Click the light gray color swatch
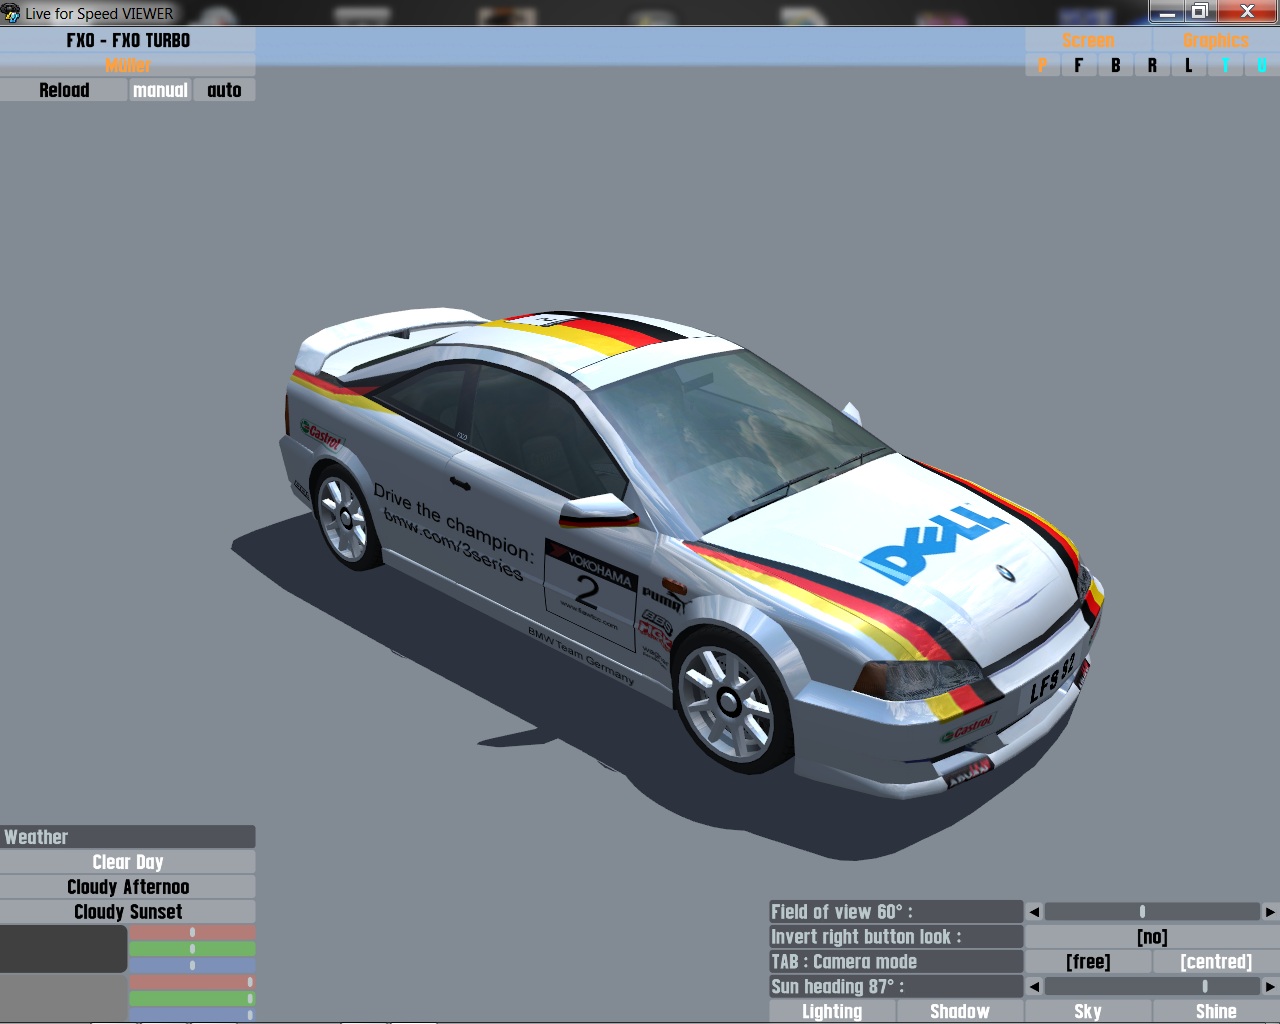This screenshot has width=1280, height=1024. tap(63, 998)
